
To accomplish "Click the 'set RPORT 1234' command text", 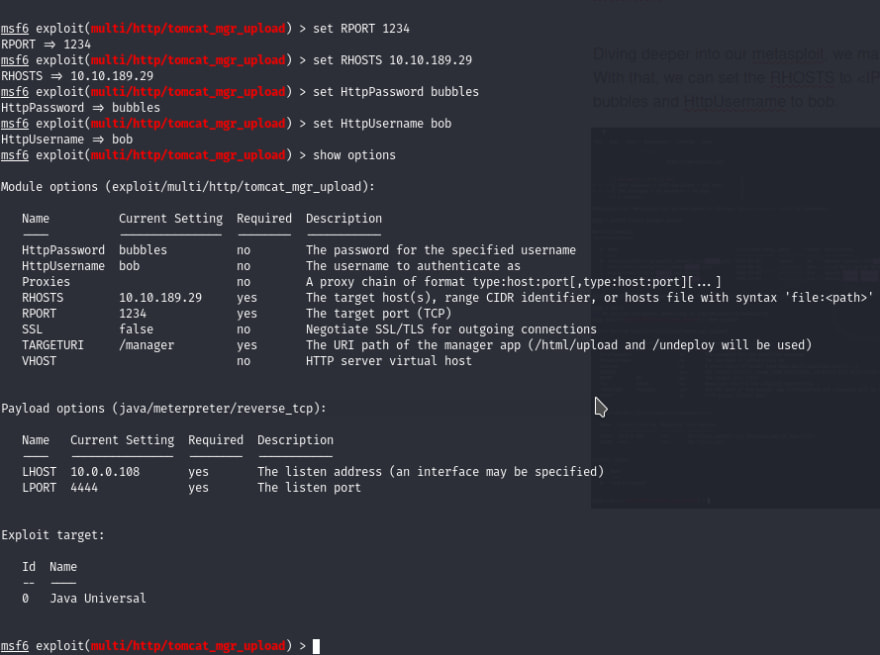I will click(361, 29).
